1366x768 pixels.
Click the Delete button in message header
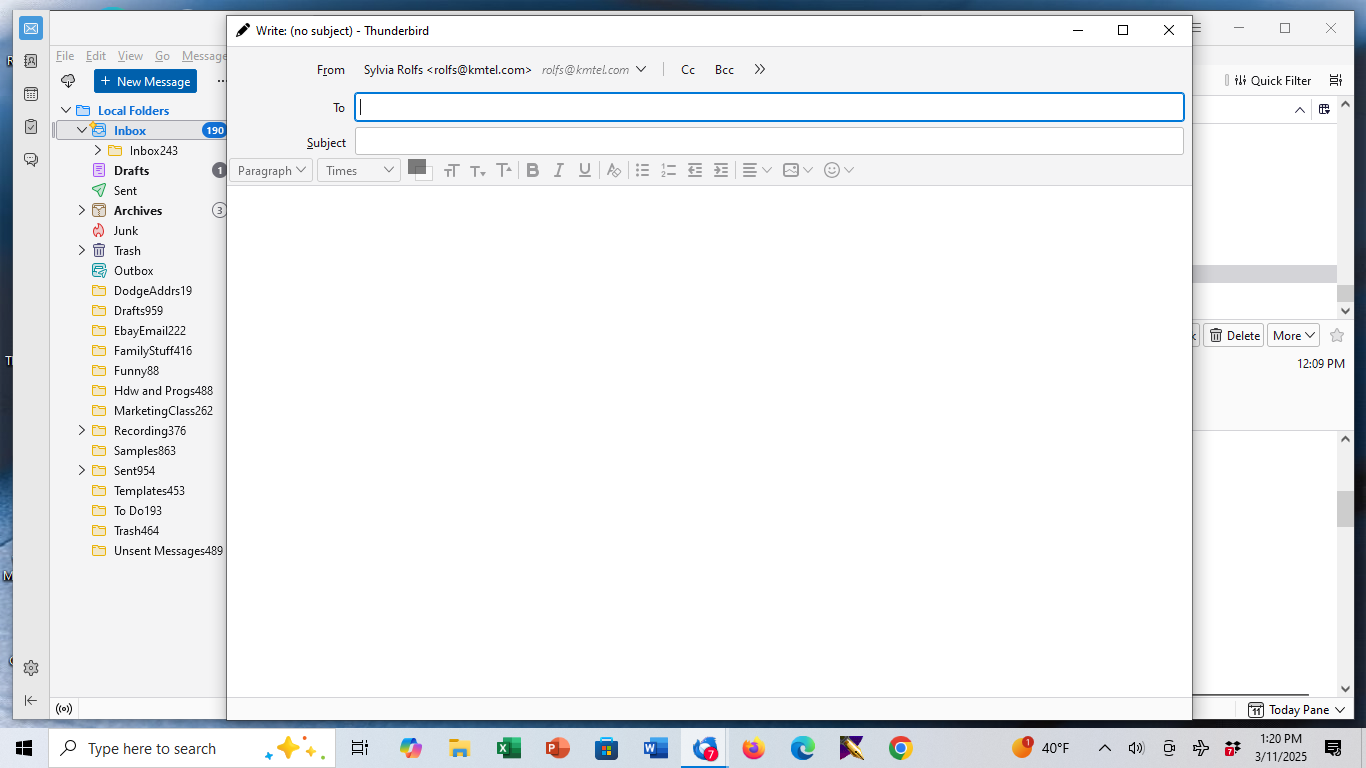point(1234,336)
